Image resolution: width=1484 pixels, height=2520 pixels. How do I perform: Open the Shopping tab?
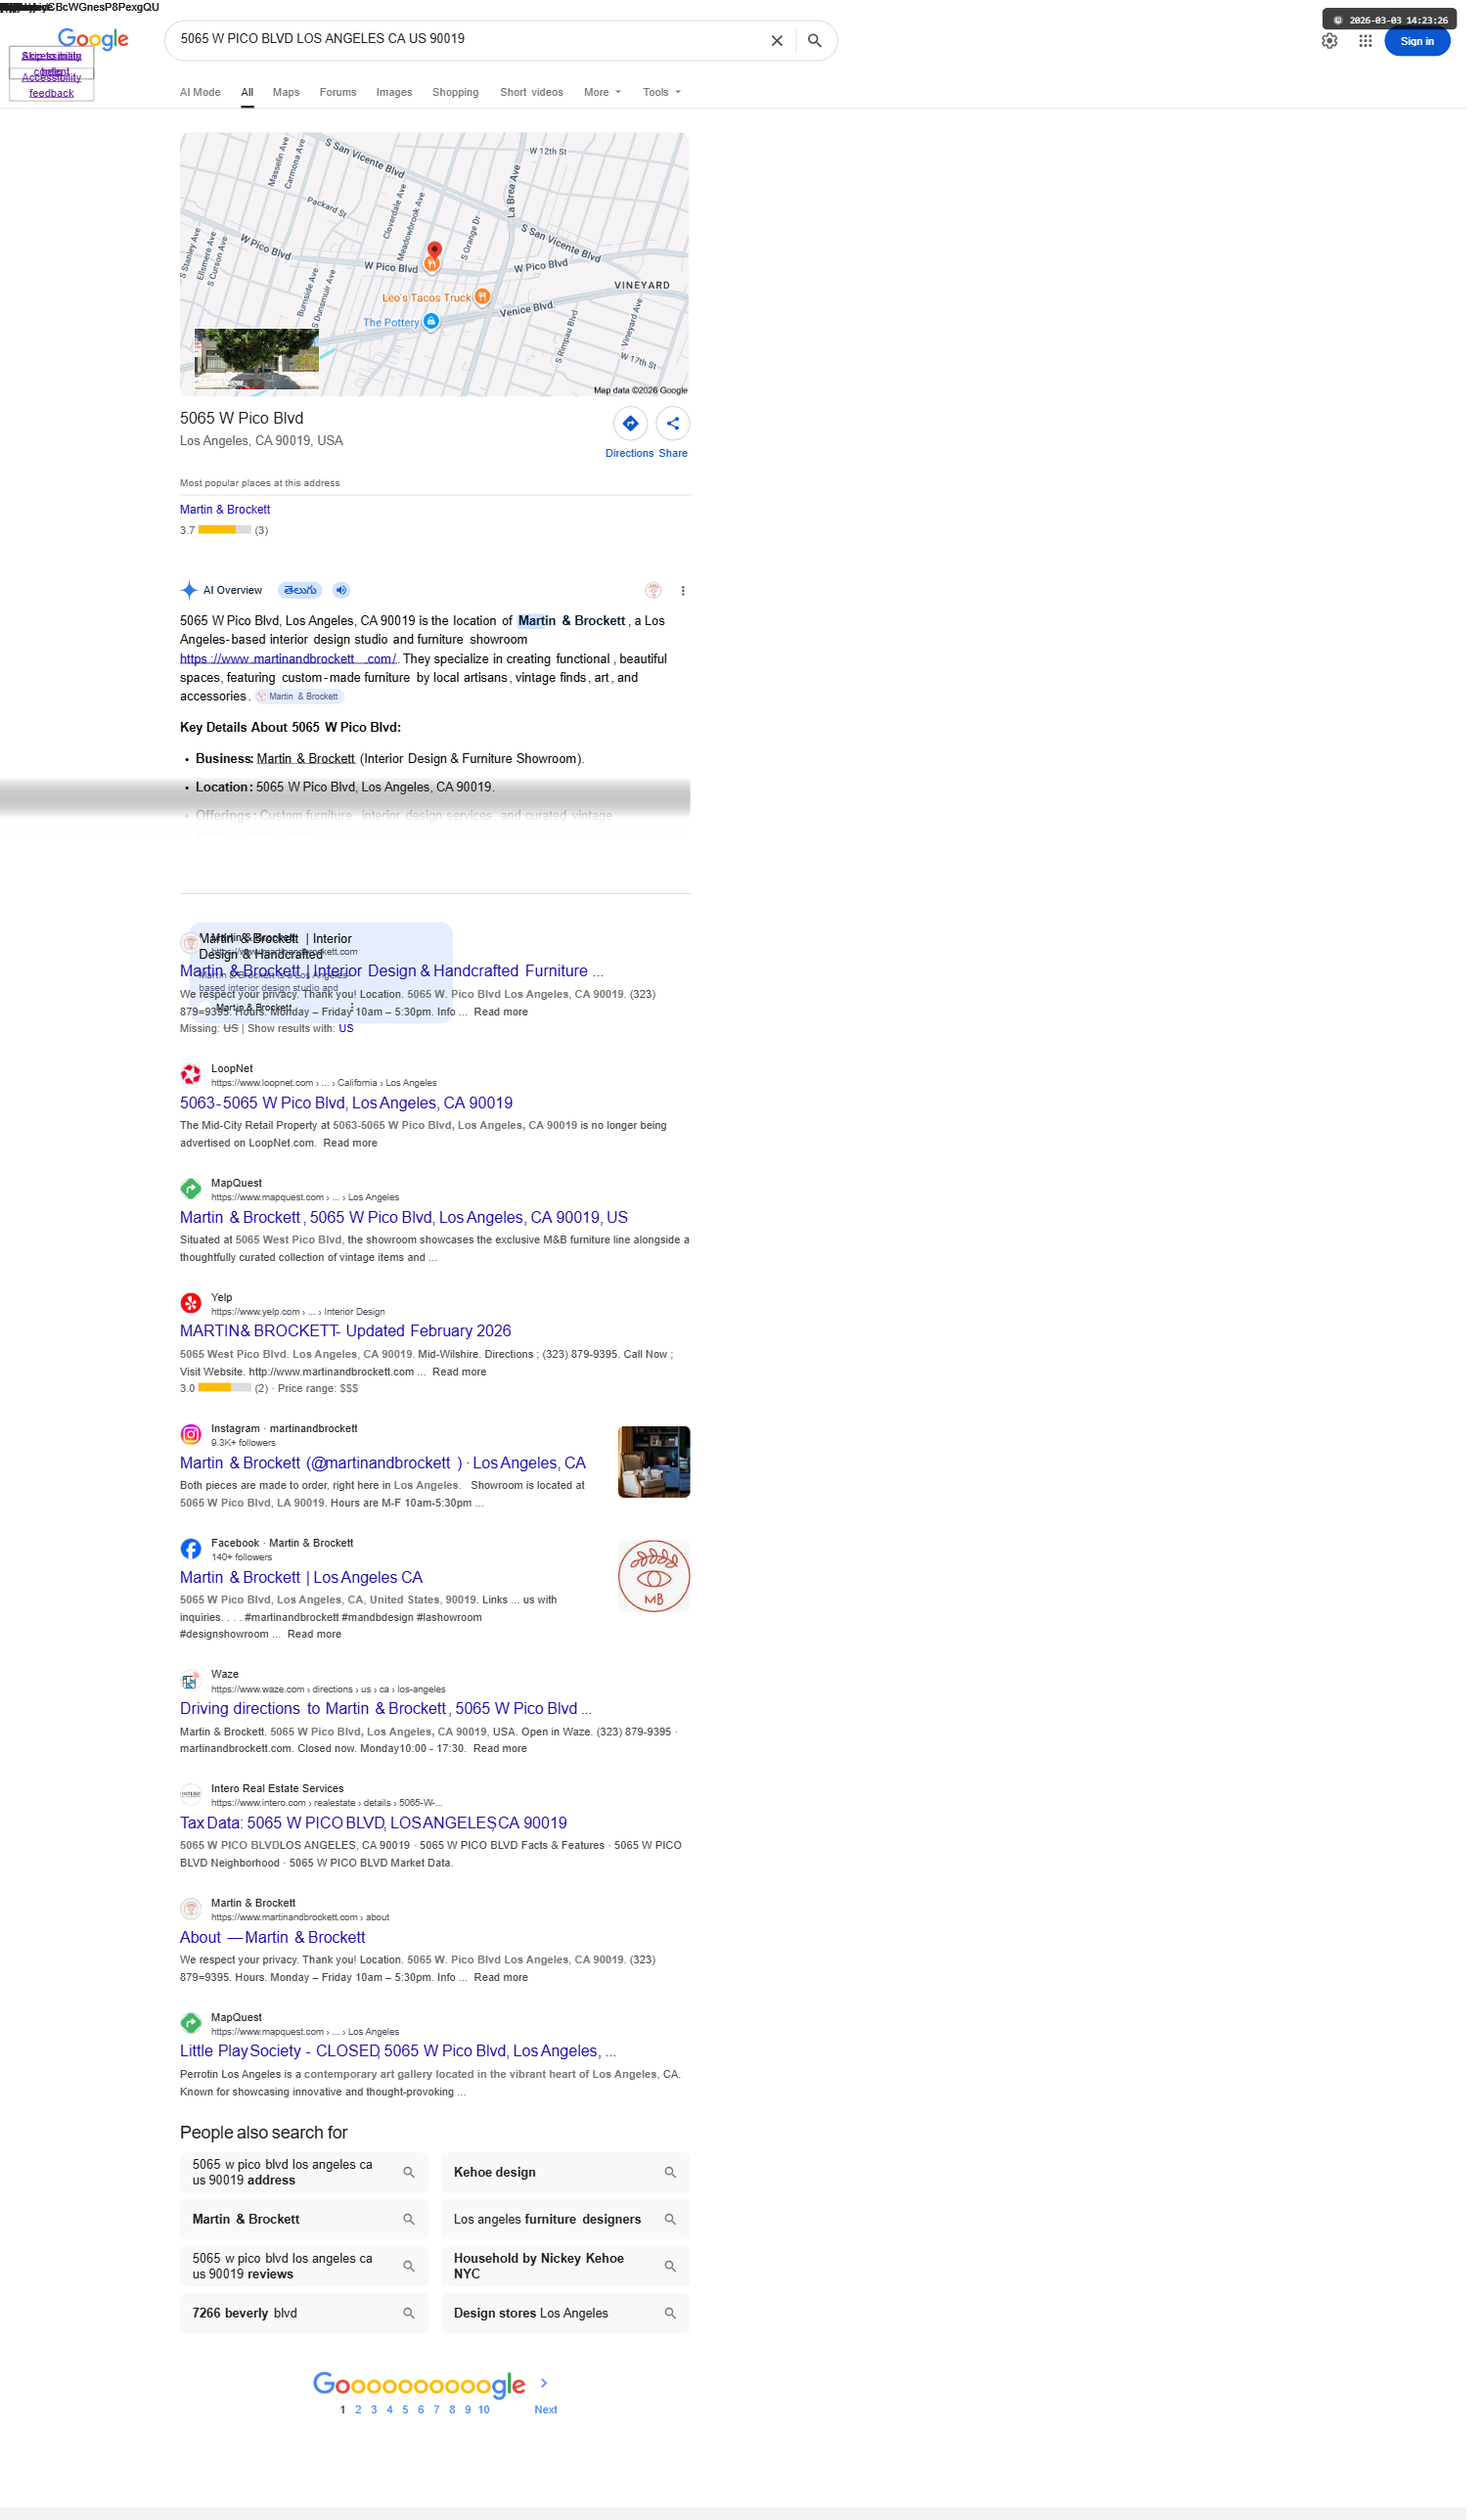[x=460, y=93]
